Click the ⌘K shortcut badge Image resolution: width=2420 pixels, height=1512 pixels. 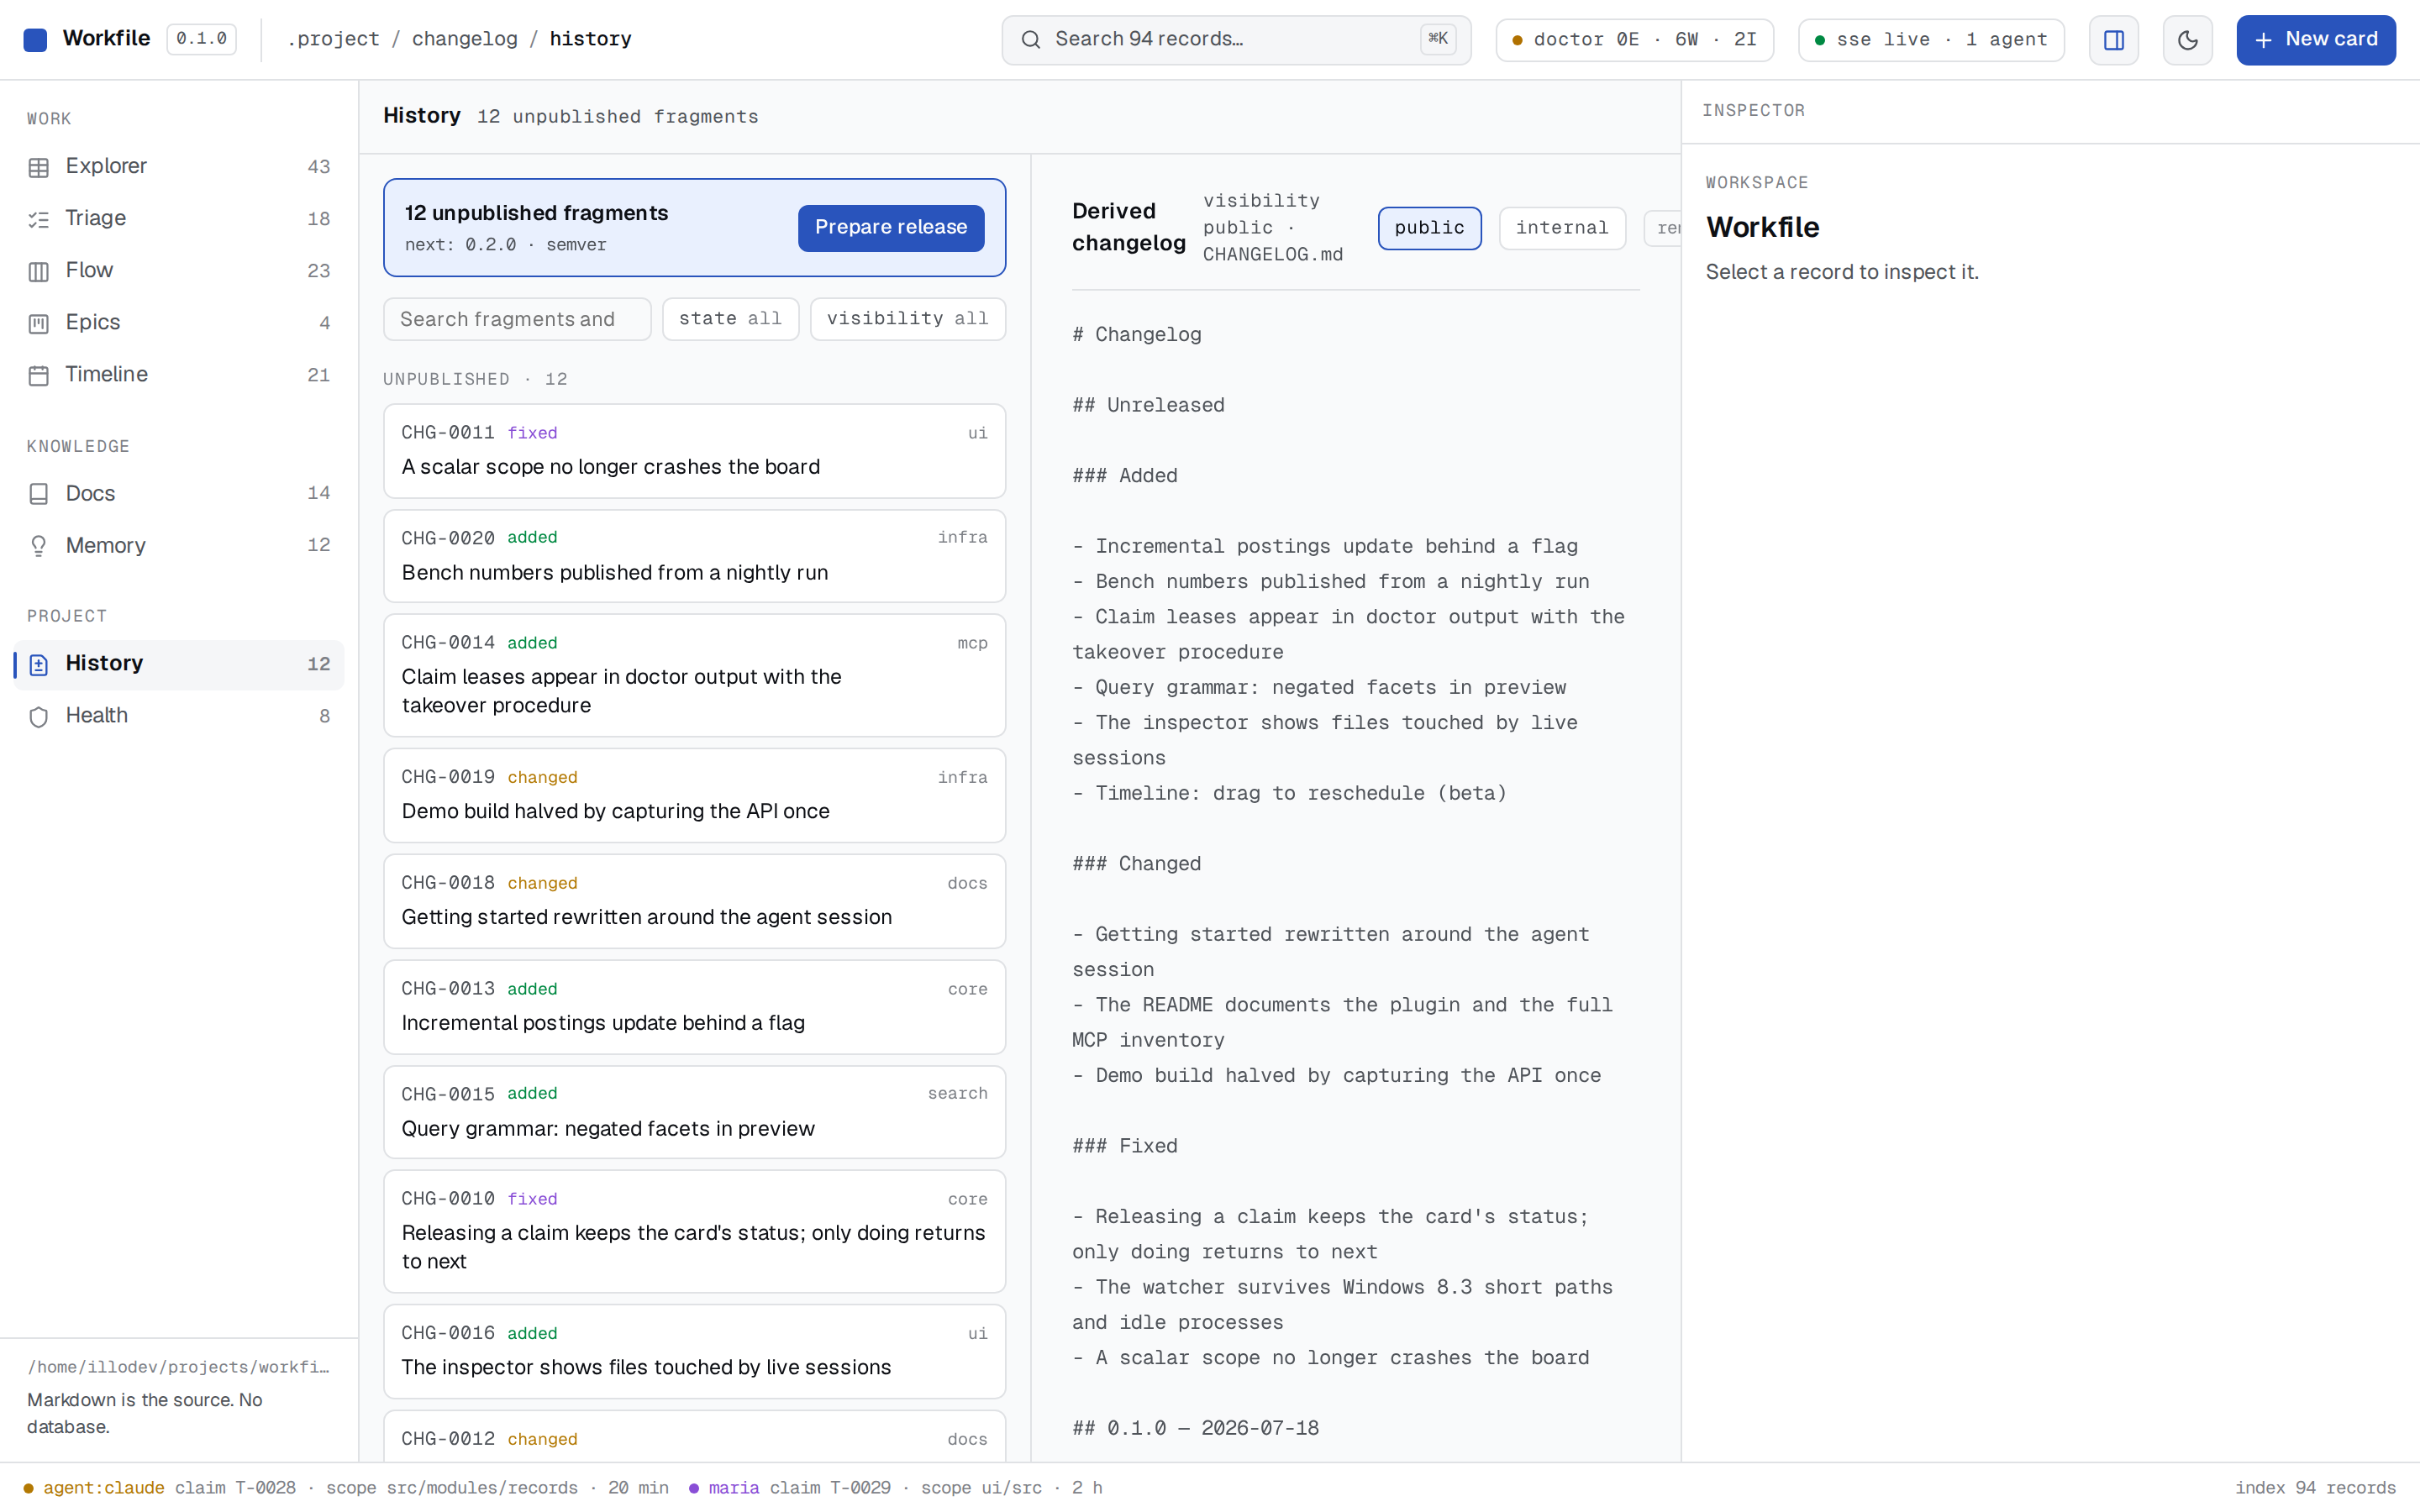click(x=1438, y=39)
